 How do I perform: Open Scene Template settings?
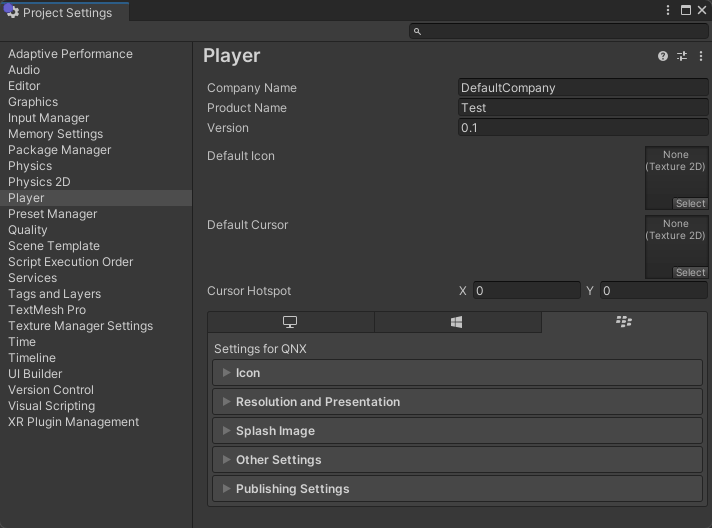[x=96, y=246]
